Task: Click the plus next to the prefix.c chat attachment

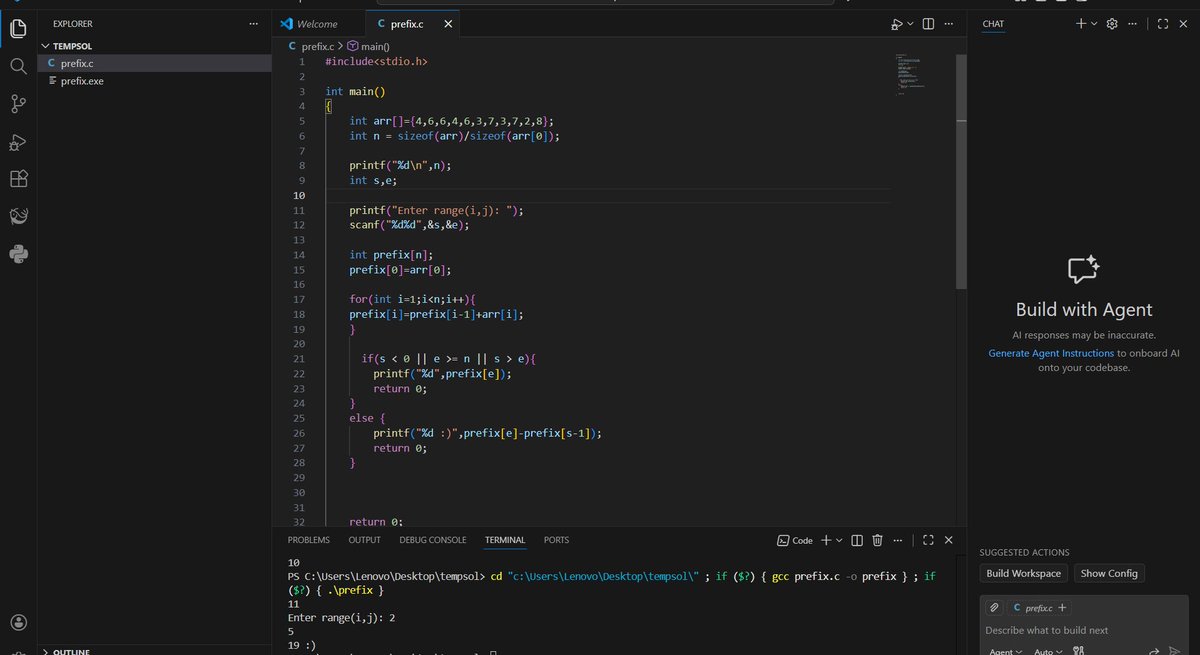Action: pos(1062,607)
